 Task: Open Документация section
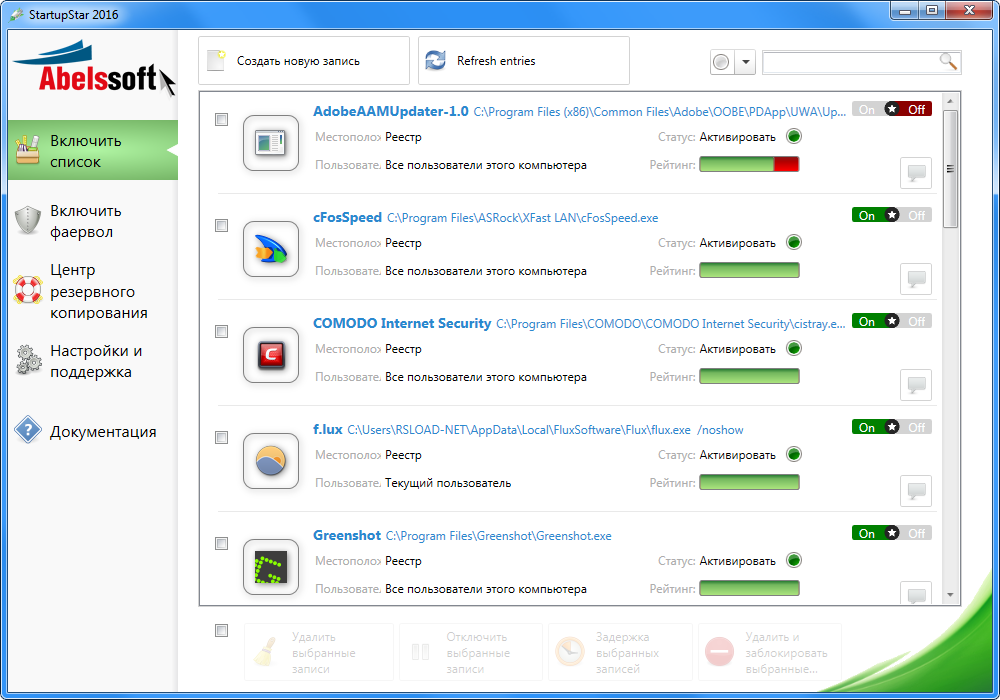point(93,431)
